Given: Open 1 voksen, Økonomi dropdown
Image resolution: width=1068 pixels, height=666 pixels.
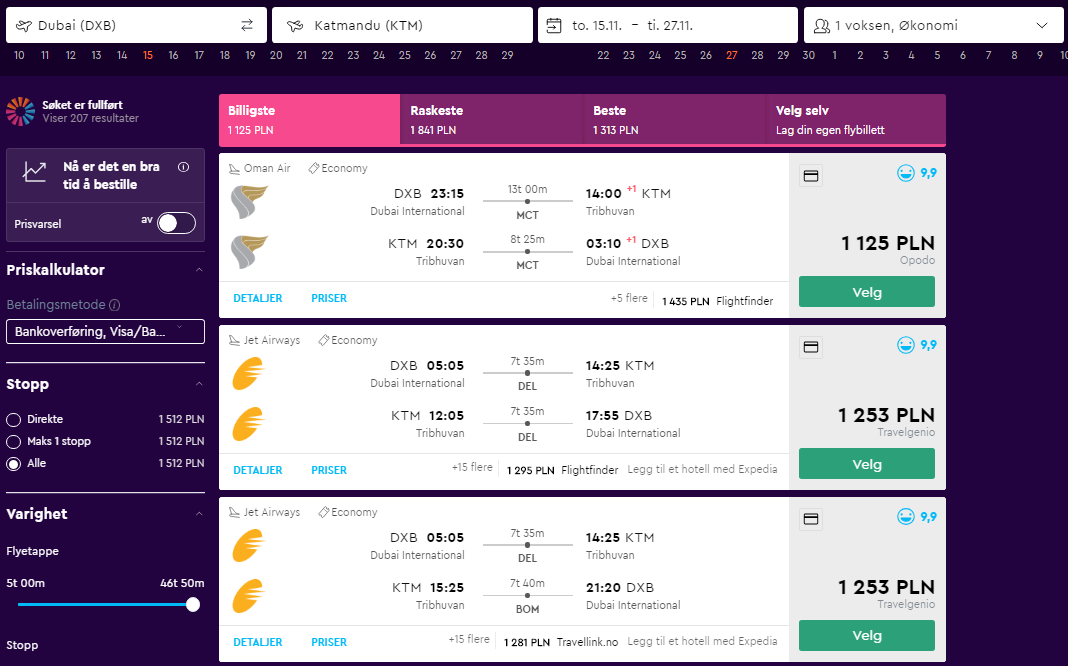Looking at the screenshot, I should tap(933, 25).
